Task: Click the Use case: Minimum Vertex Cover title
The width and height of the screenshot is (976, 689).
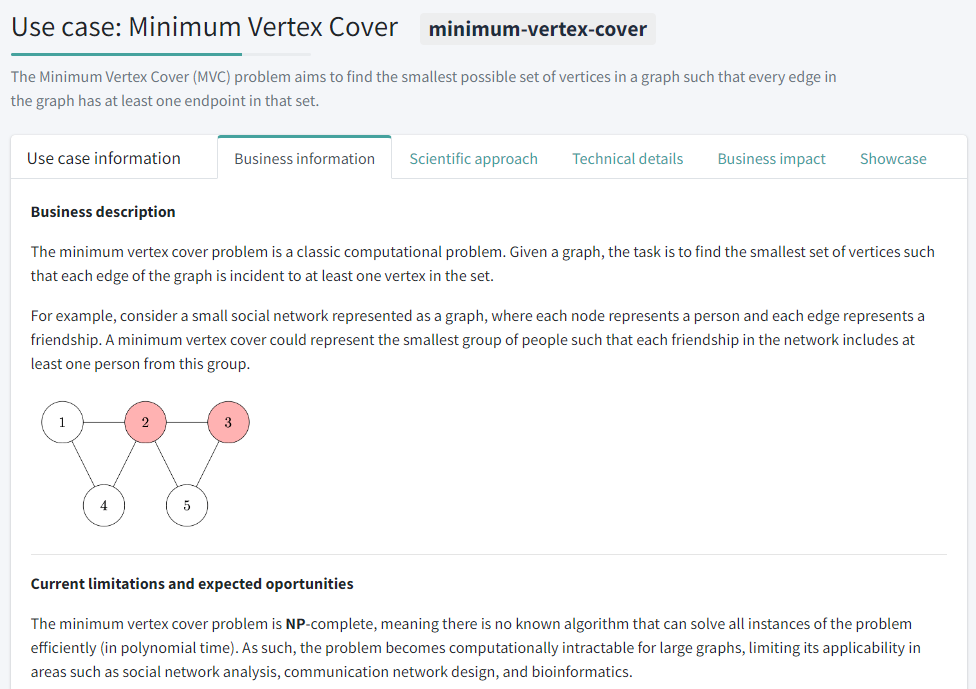Action: (204, 27)
